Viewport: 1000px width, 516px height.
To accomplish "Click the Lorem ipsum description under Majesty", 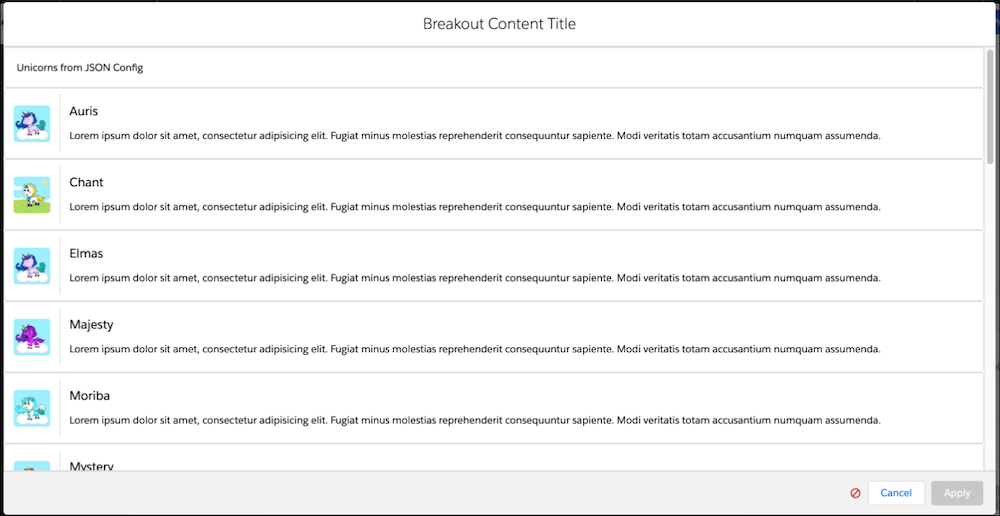I will (x=475, y=349).
